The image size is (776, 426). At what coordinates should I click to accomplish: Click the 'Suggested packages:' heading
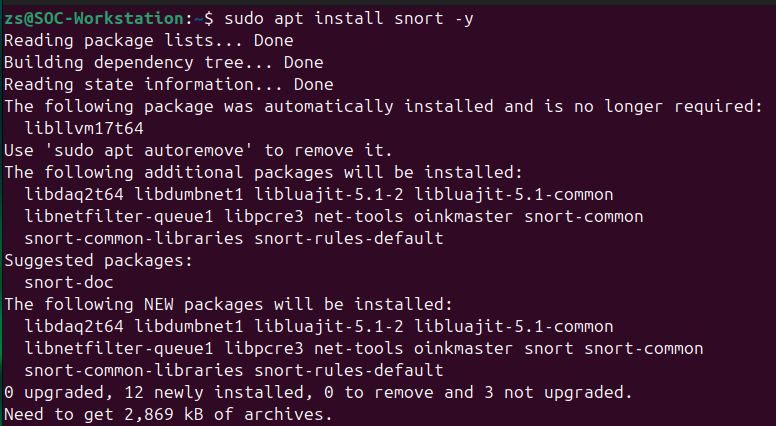pos(98,261)
